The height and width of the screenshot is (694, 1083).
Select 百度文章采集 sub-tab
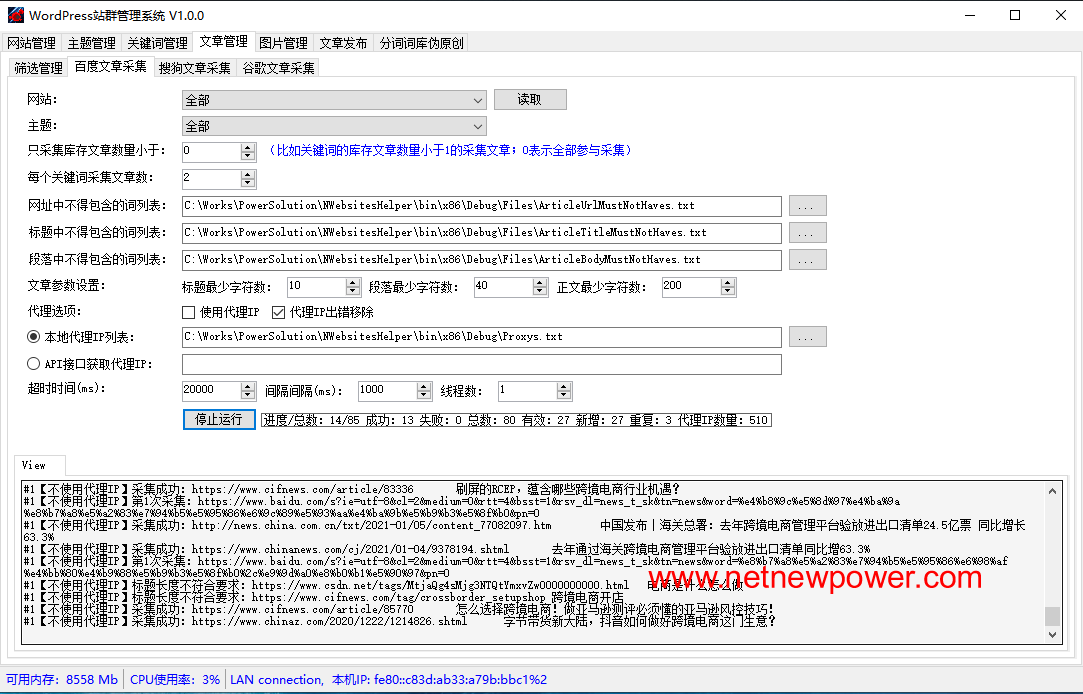pyautogui.click(x=111, y=66)
